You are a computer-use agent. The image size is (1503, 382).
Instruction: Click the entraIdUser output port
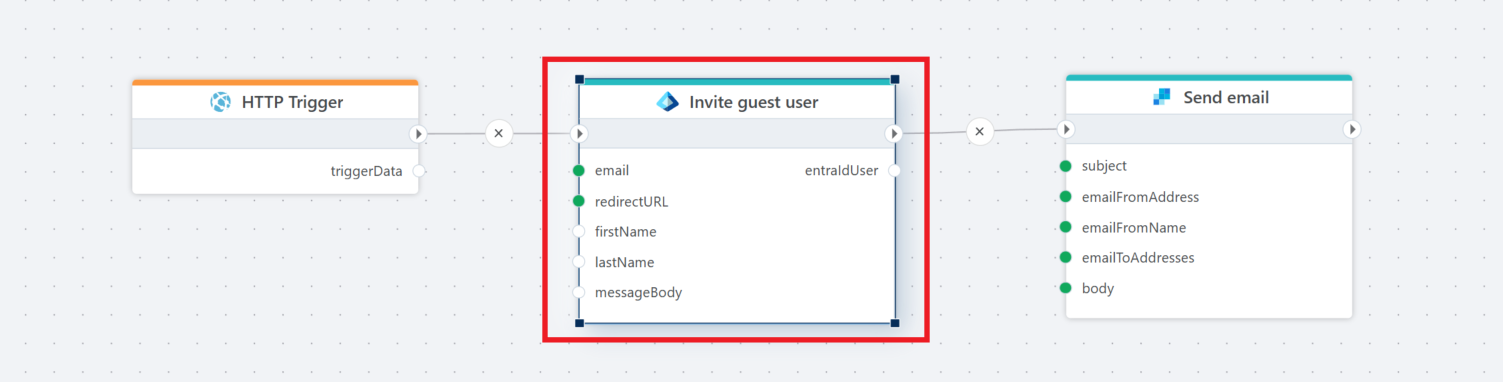pos(895,171)
